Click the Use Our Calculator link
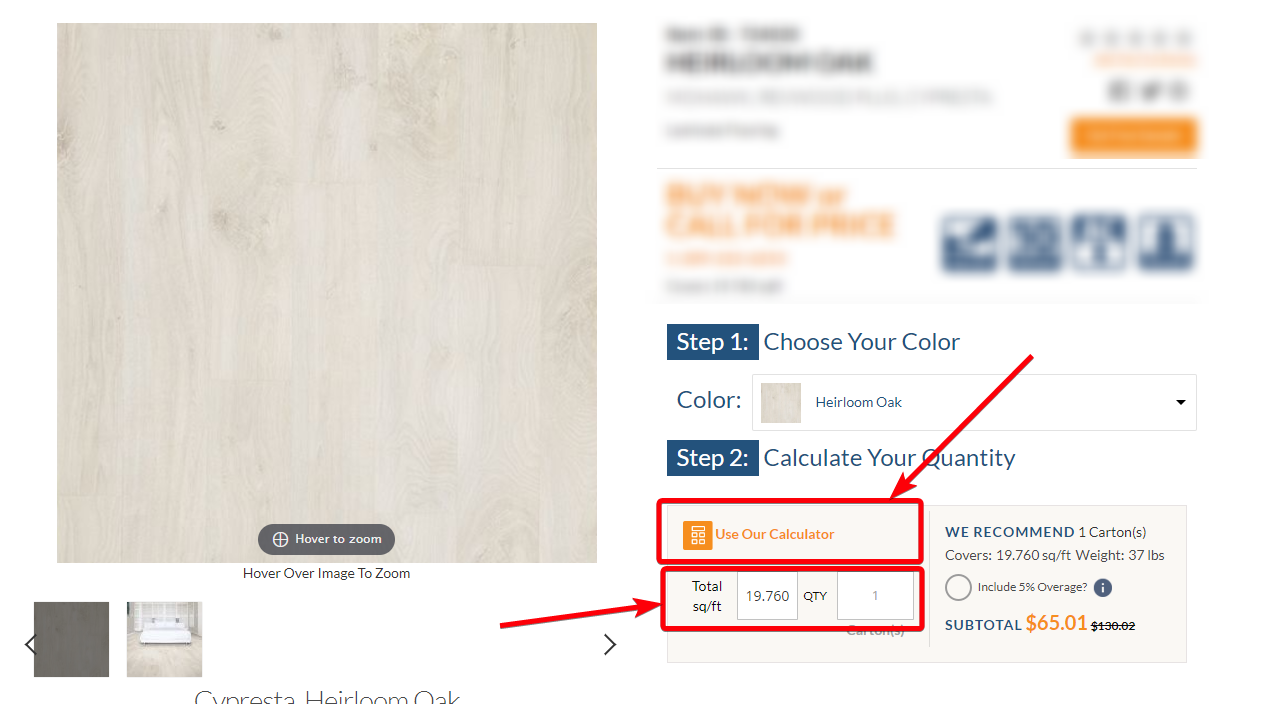Image resolution: width=1271 pixels, height=704 pixels. pos(774,535)
